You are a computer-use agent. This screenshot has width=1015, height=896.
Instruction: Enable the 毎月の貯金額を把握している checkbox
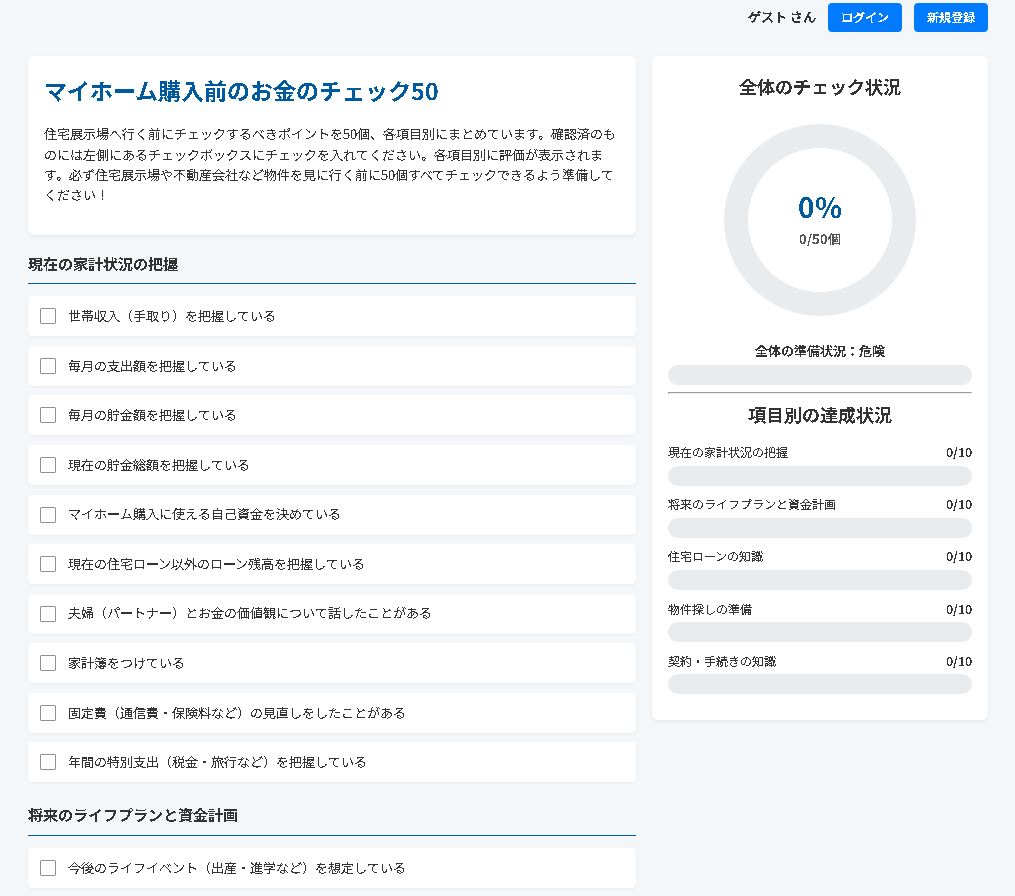48,415
